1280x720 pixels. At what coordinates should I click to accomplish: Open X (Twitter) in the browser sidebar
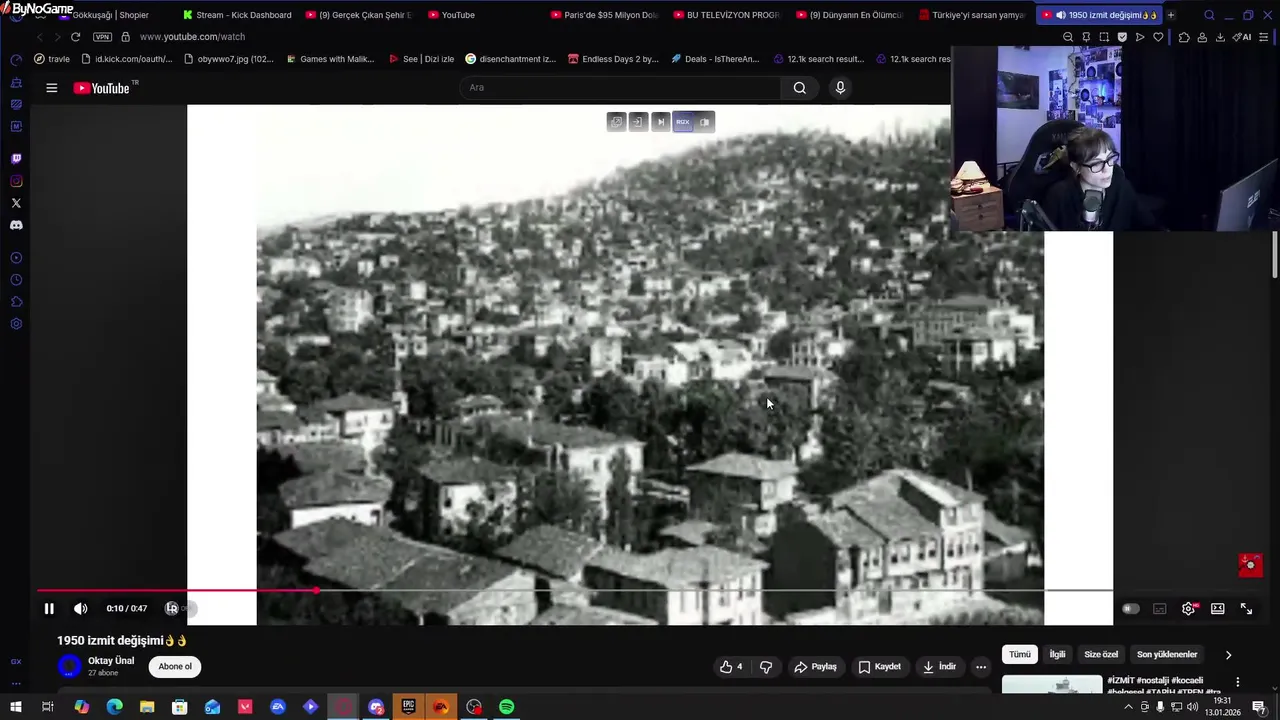(16, 203)
